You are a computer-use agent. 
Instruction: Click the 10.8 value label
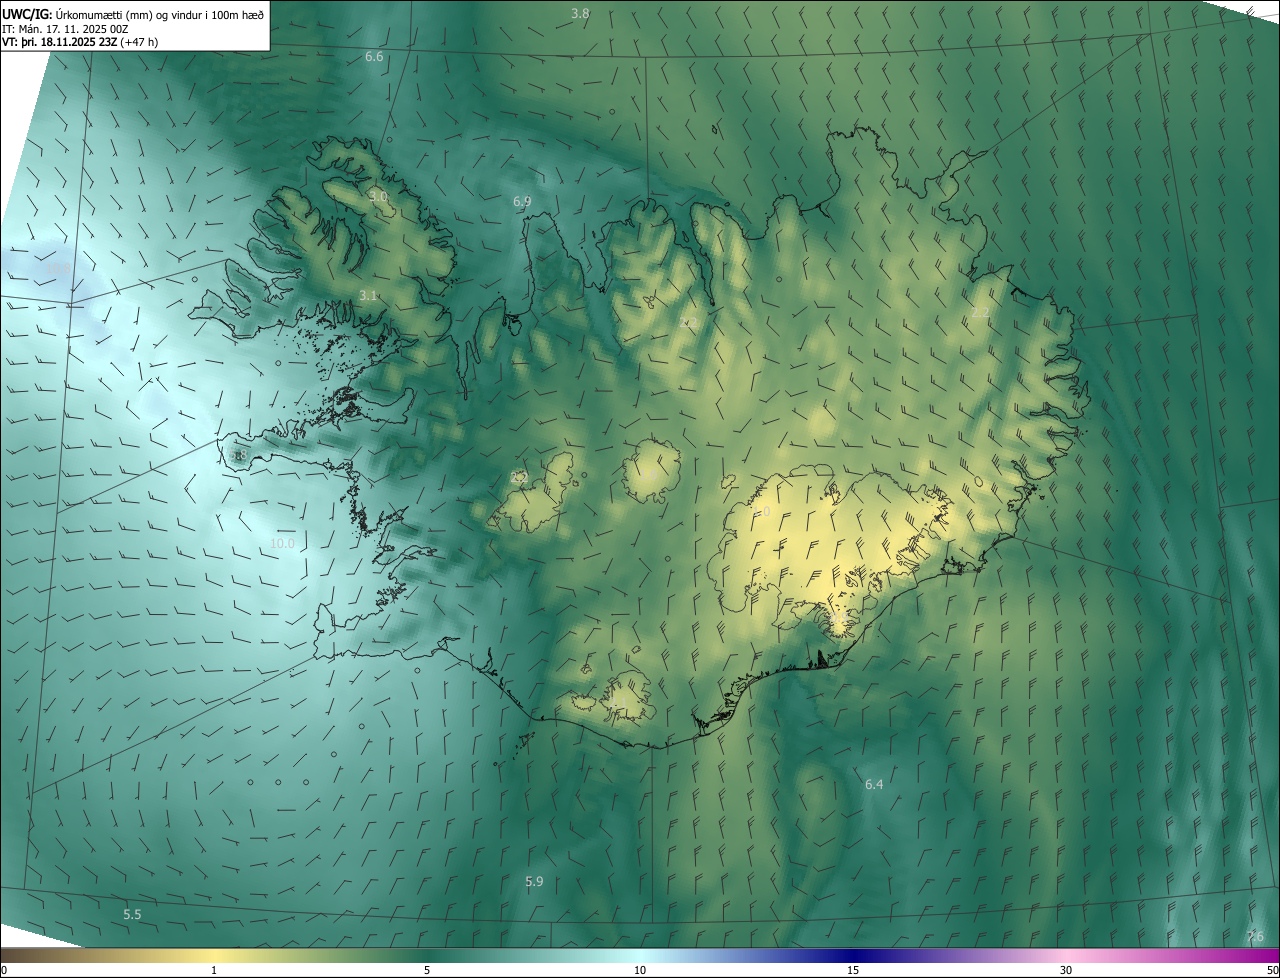pos(60,268)
